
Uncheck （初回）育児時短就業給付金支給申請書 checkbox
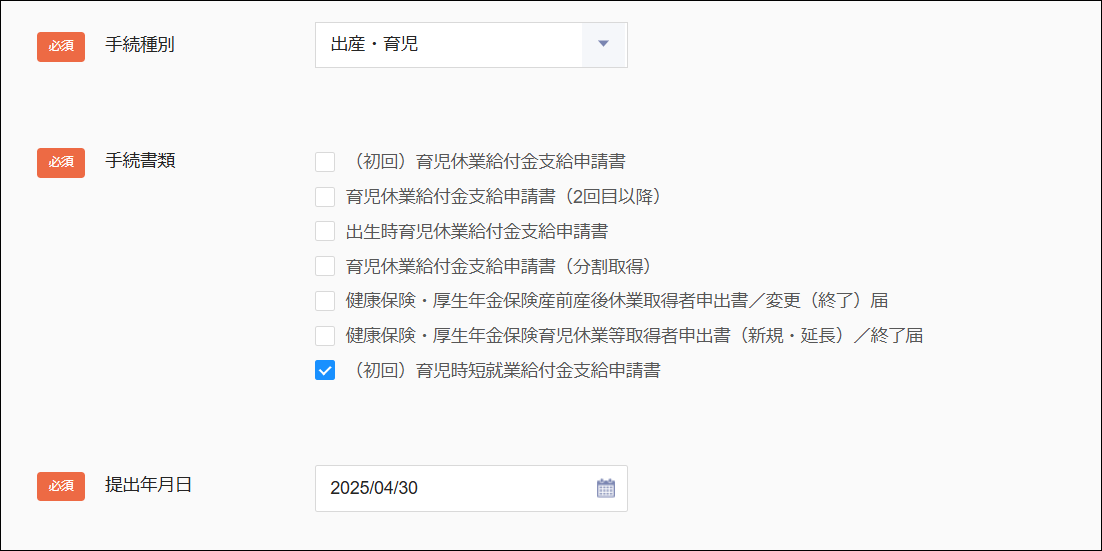click(325, 370)
